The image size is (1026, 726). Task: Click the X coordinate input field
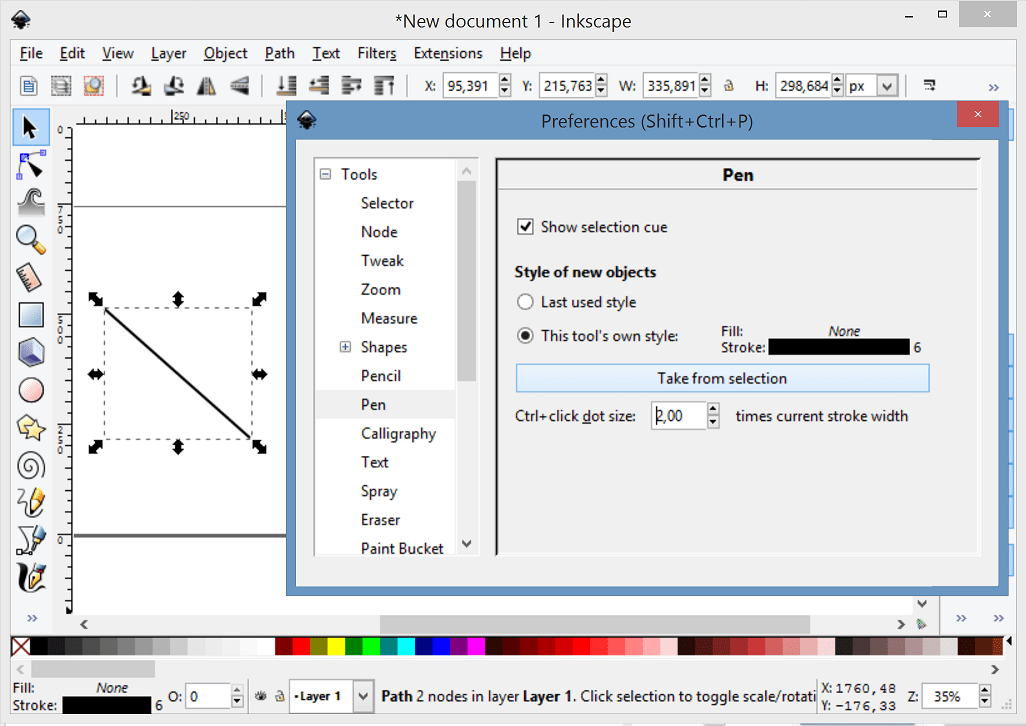pos(470,85)
